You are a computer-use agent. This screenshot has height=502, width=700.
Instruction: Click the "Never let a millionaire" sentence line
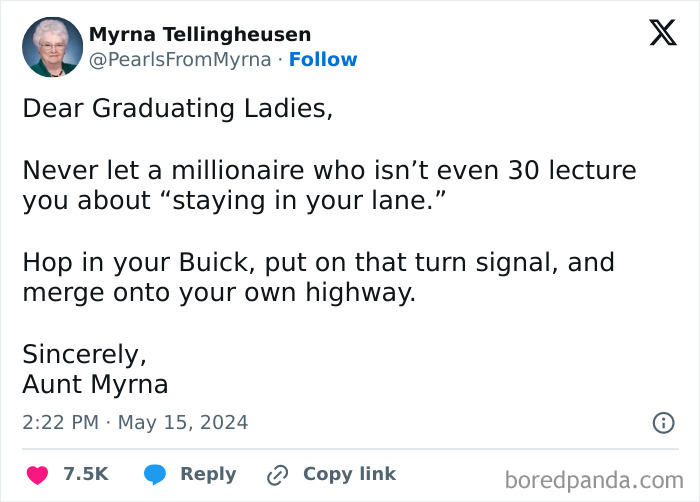(329, 170)
